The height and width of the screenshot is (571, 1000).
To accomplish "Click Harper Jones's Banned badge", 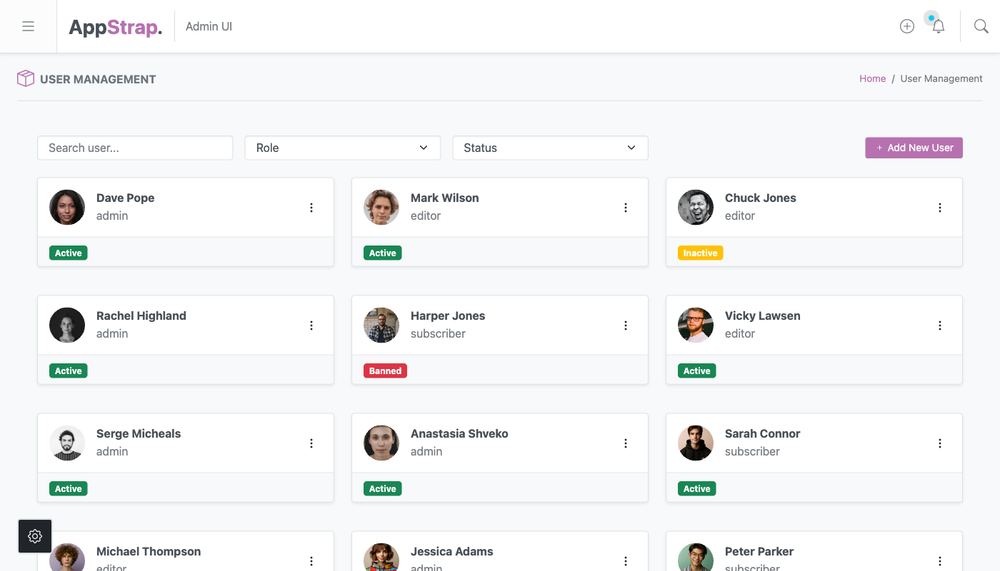I will click(385, 371).
